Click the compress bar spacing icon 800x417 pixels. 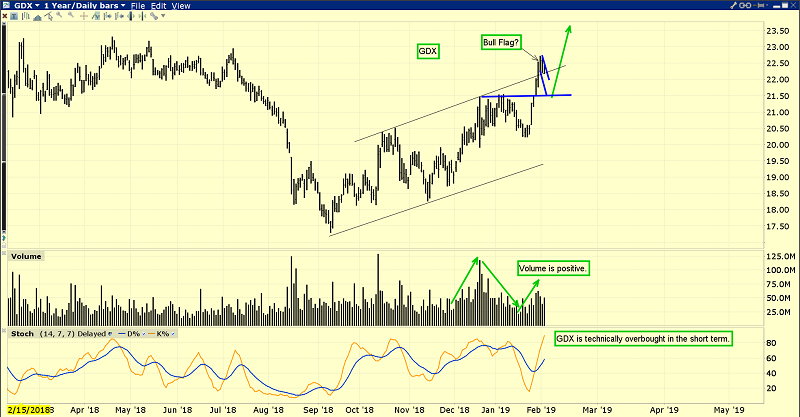(142, 16)
